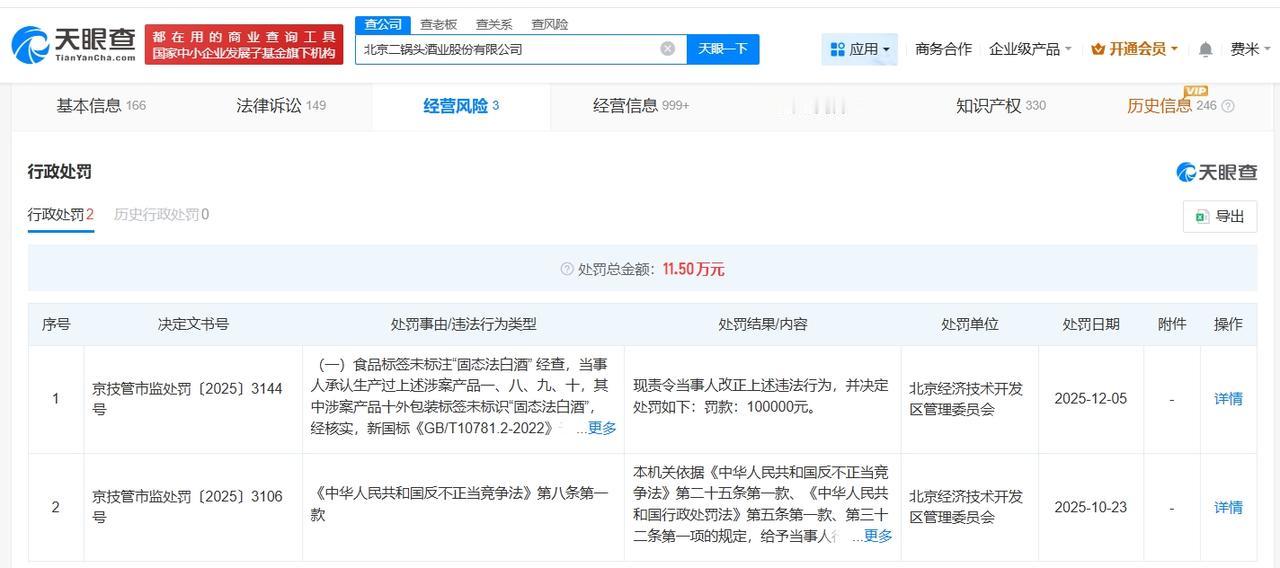
Task: Click the TianYanCha logo at top left
Action: point(73,45)
